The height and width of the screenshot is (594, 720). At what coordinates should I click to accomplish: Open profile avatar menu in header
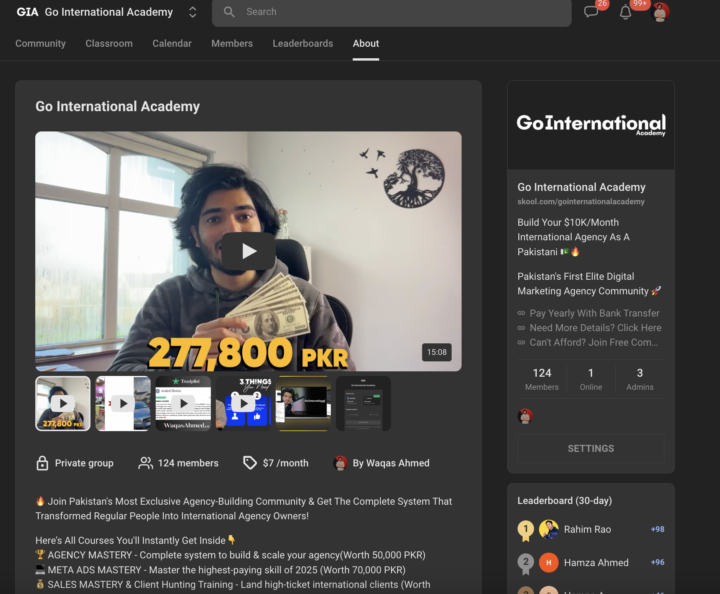coord(660,12)
